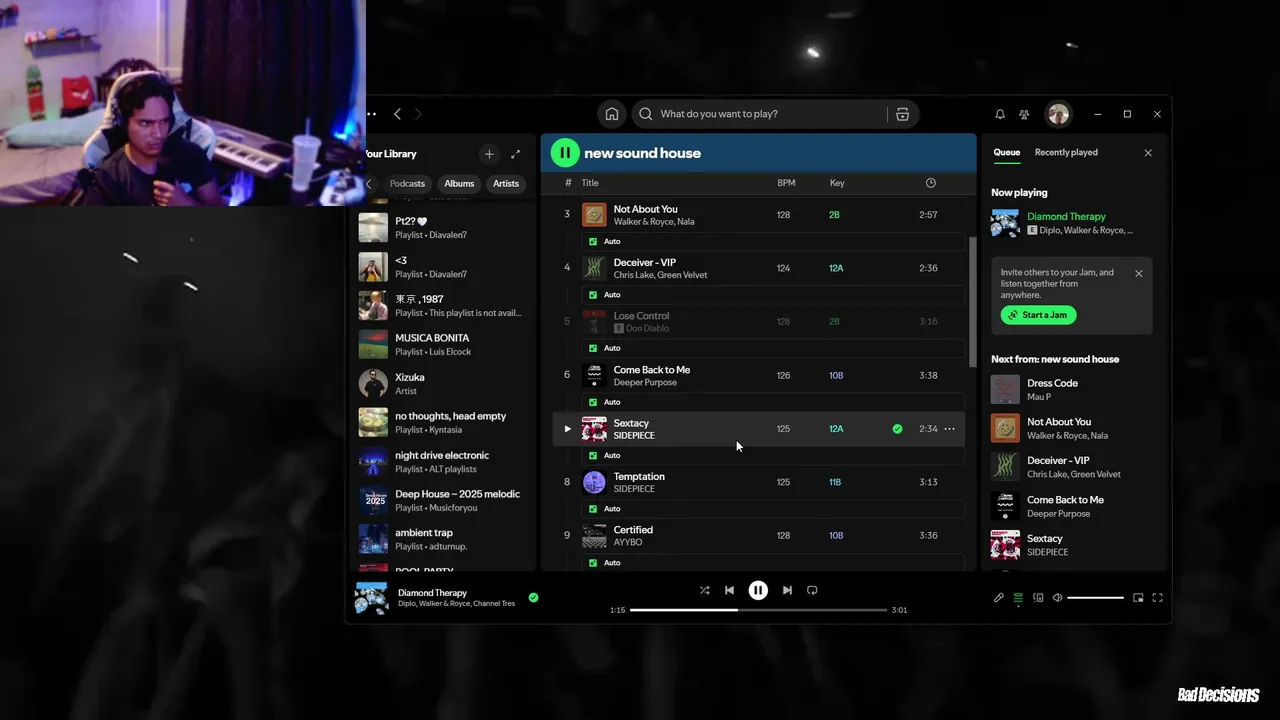Filter library by Podcasts
Image resolution: width=1280 pixels, height=720 pixels.
pyautogui.click(x=407, y=184)
